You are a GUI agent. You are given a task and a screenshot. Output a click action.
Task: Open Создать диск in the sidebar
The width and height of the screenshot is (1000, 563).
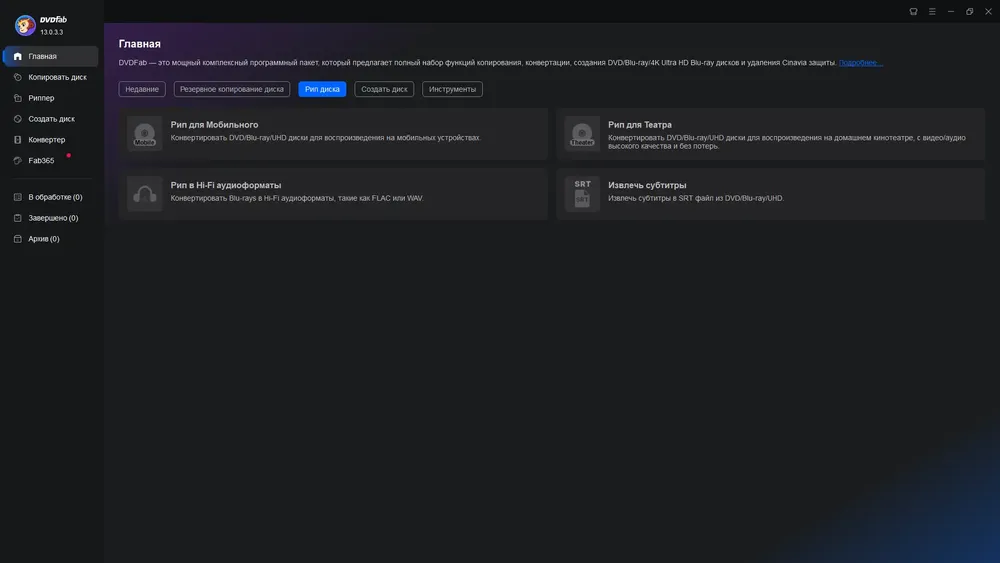coord(51,119)
